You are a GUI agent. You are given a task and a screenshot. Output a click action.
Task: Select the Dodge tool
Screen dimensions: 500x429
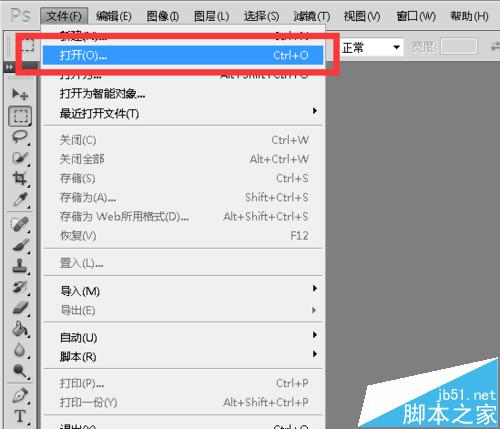pyautogui.click(x=20, y=371)
